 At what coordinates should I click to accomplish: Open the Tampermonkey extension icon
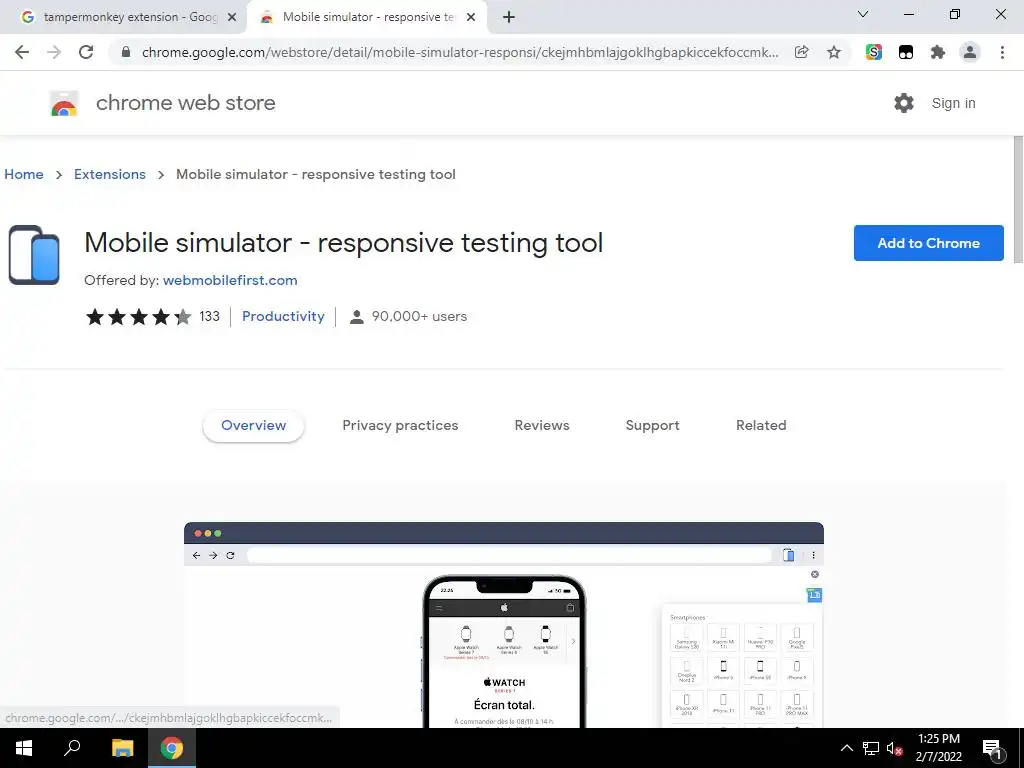pos(906,52)
